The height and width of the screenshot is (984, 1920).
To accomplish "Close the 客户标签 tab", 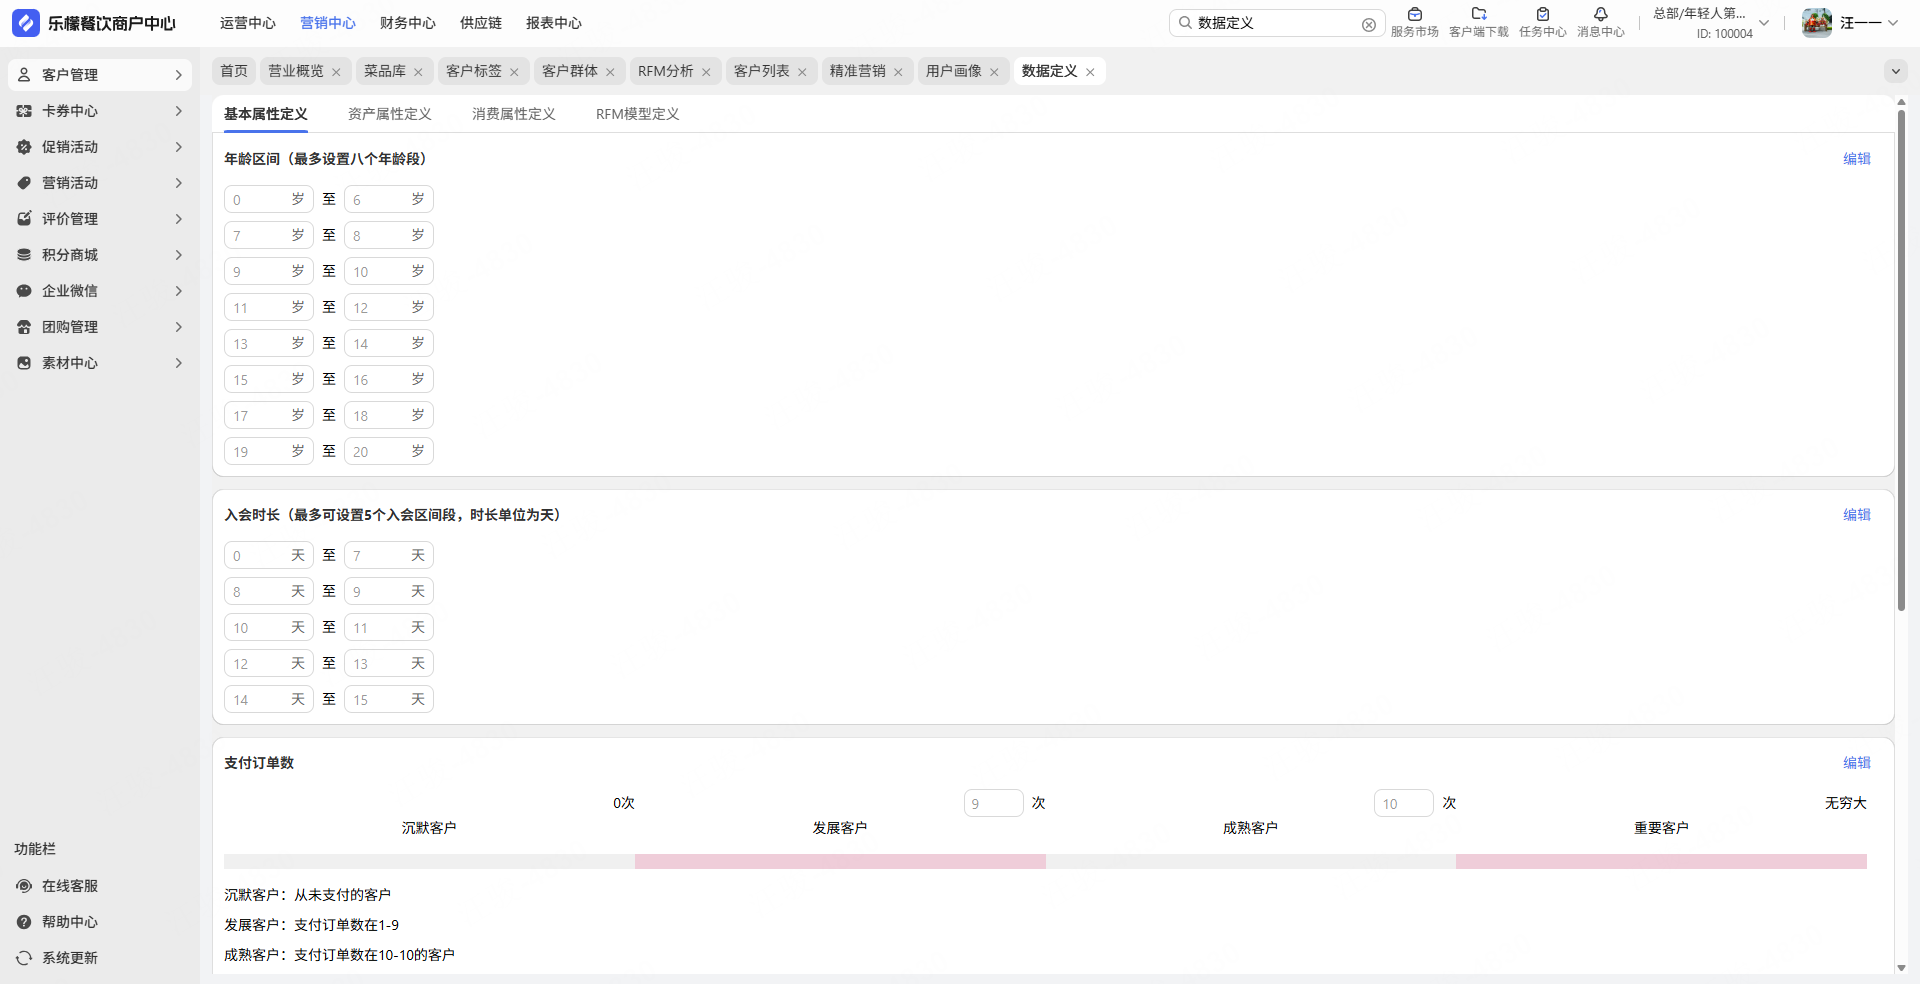I will coord(514,72).
